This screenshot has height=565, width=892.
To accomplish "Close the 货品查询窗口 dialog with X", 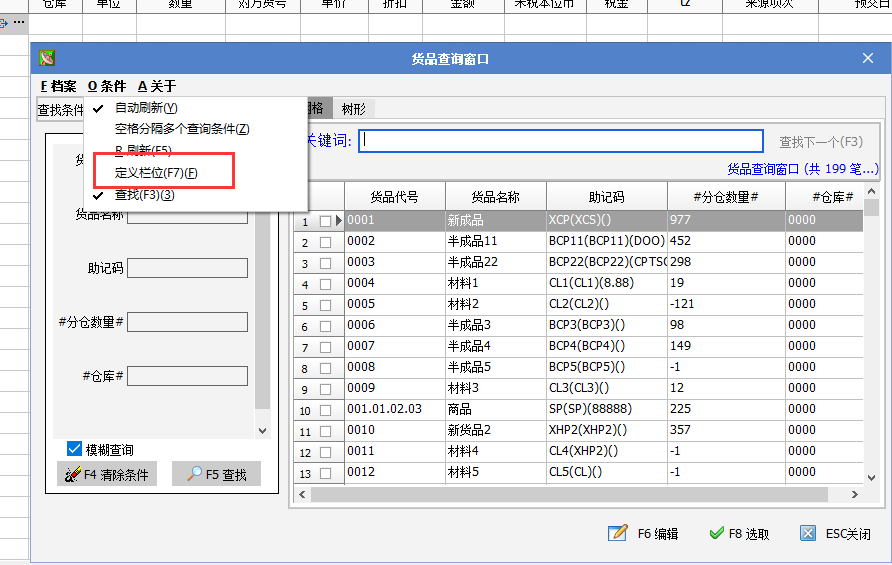I will [867, 59].
